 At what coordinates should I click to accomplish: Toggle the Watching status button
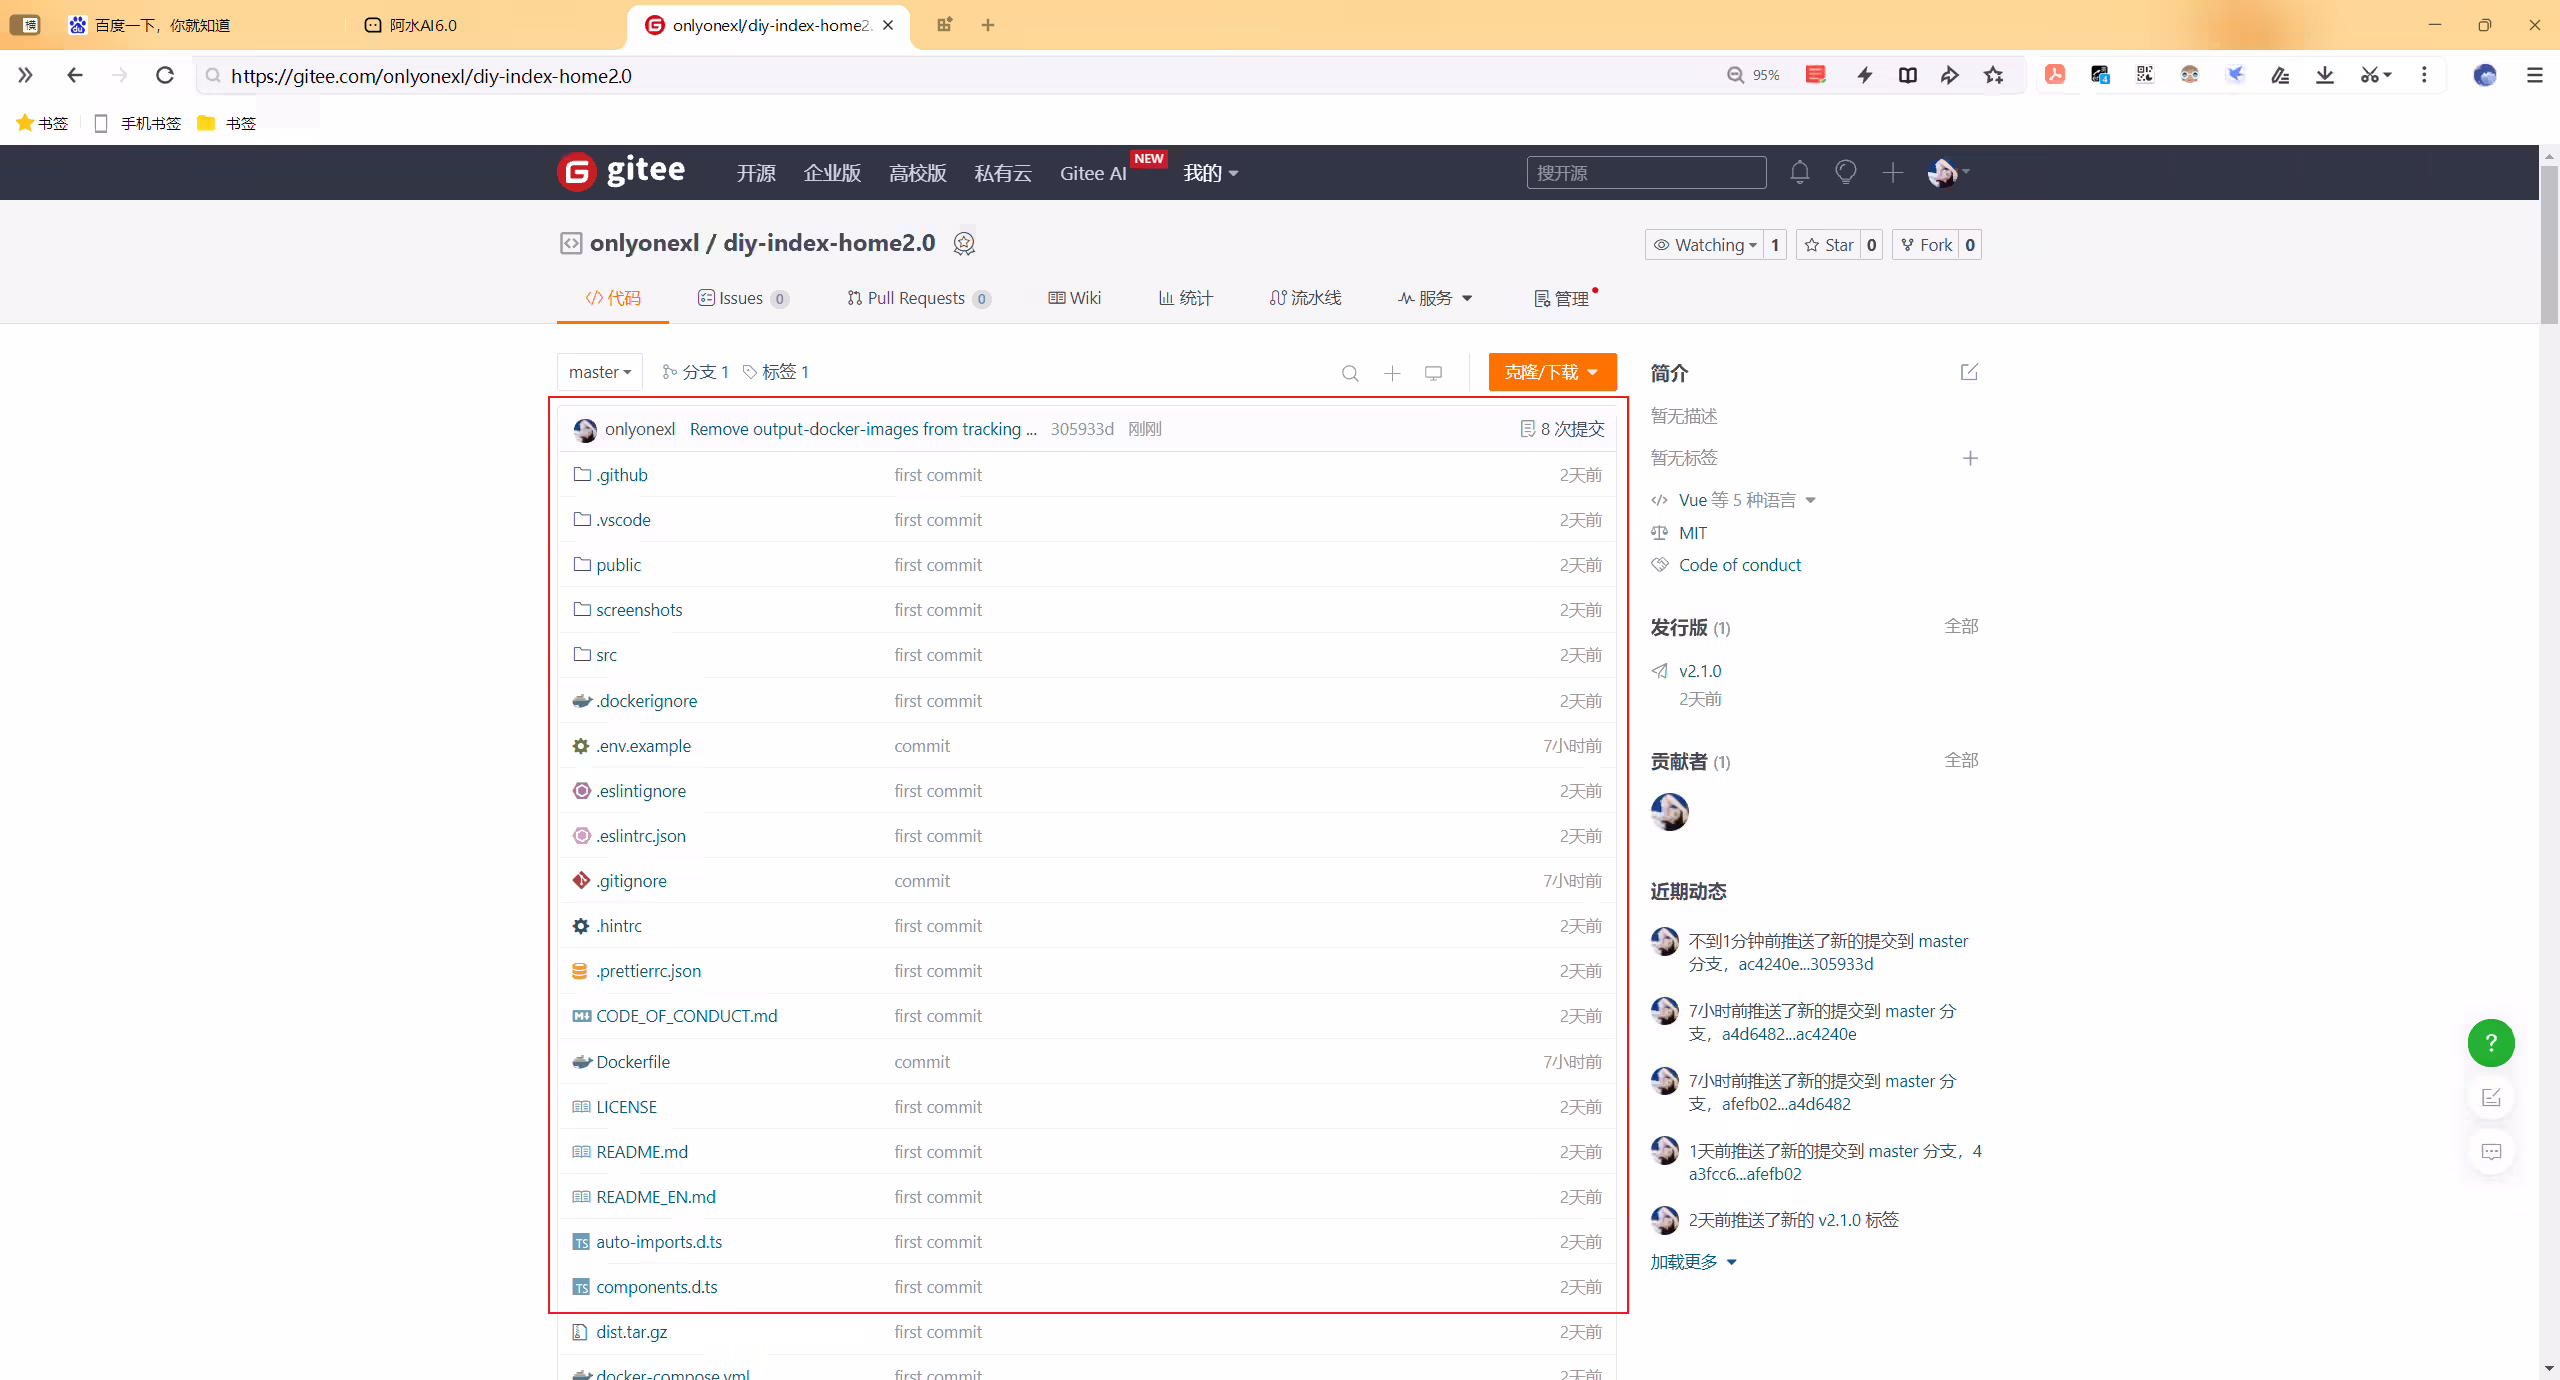click(x=1705, y=245)
